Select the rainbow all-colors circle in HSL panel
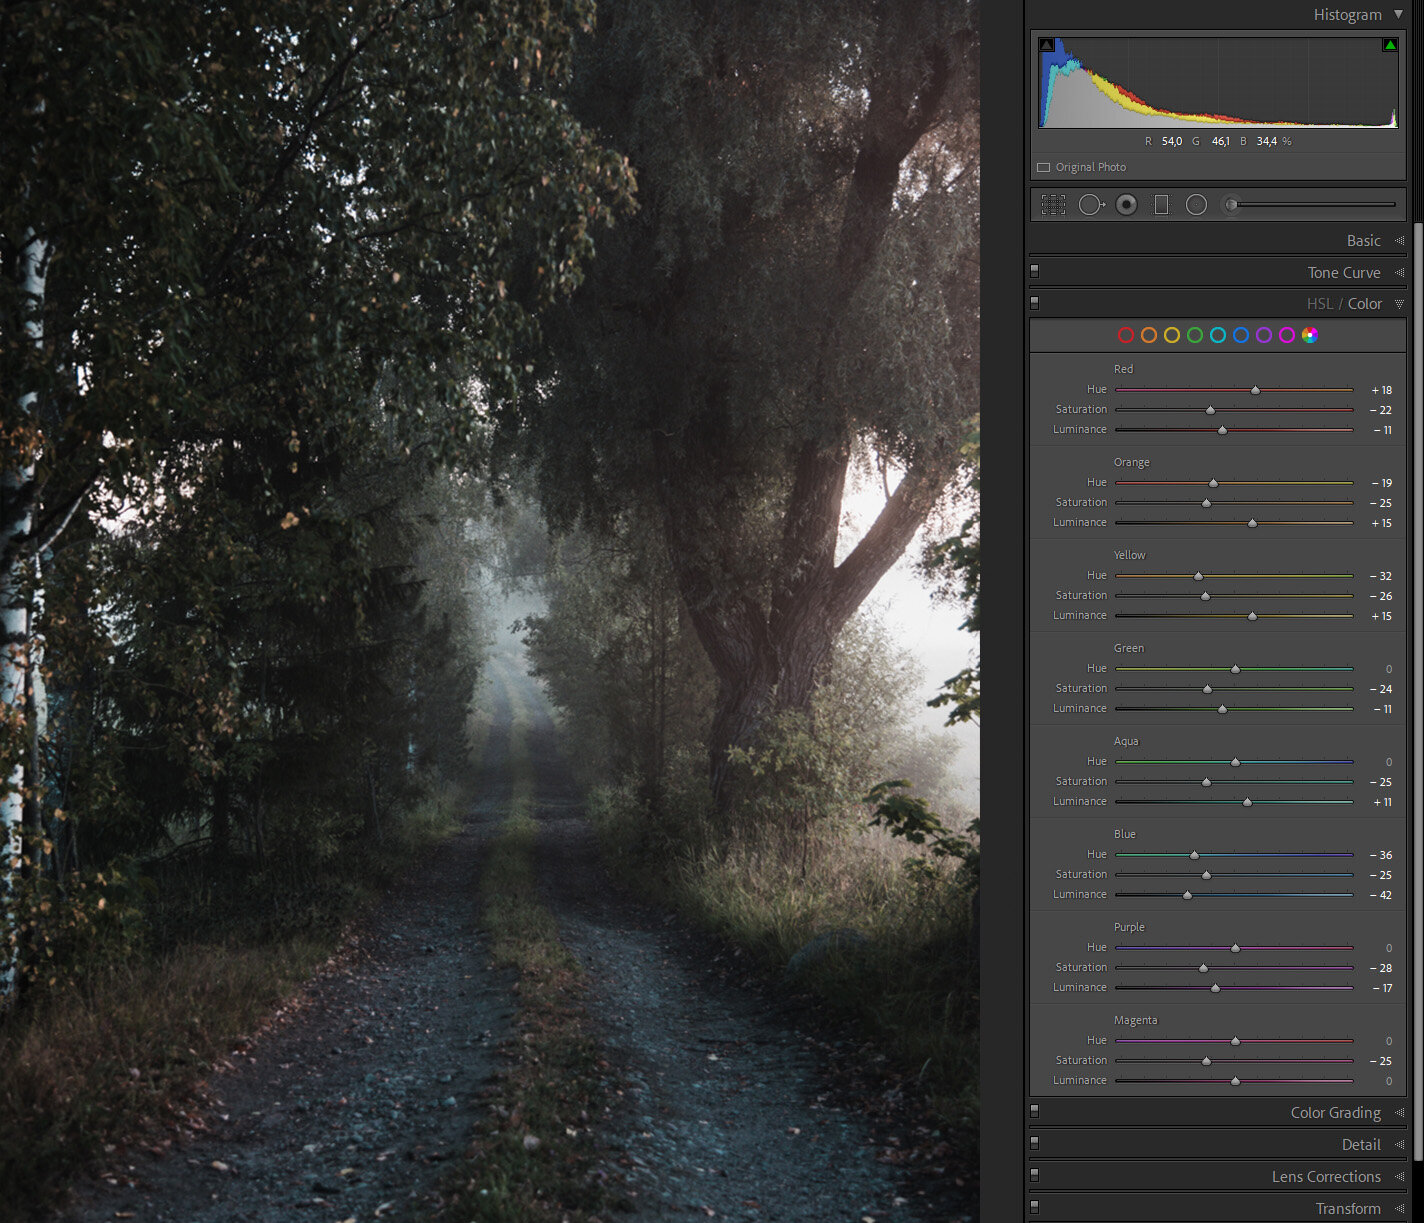This screenshot has height=1223, width=1424. (x=1309, y=335)
